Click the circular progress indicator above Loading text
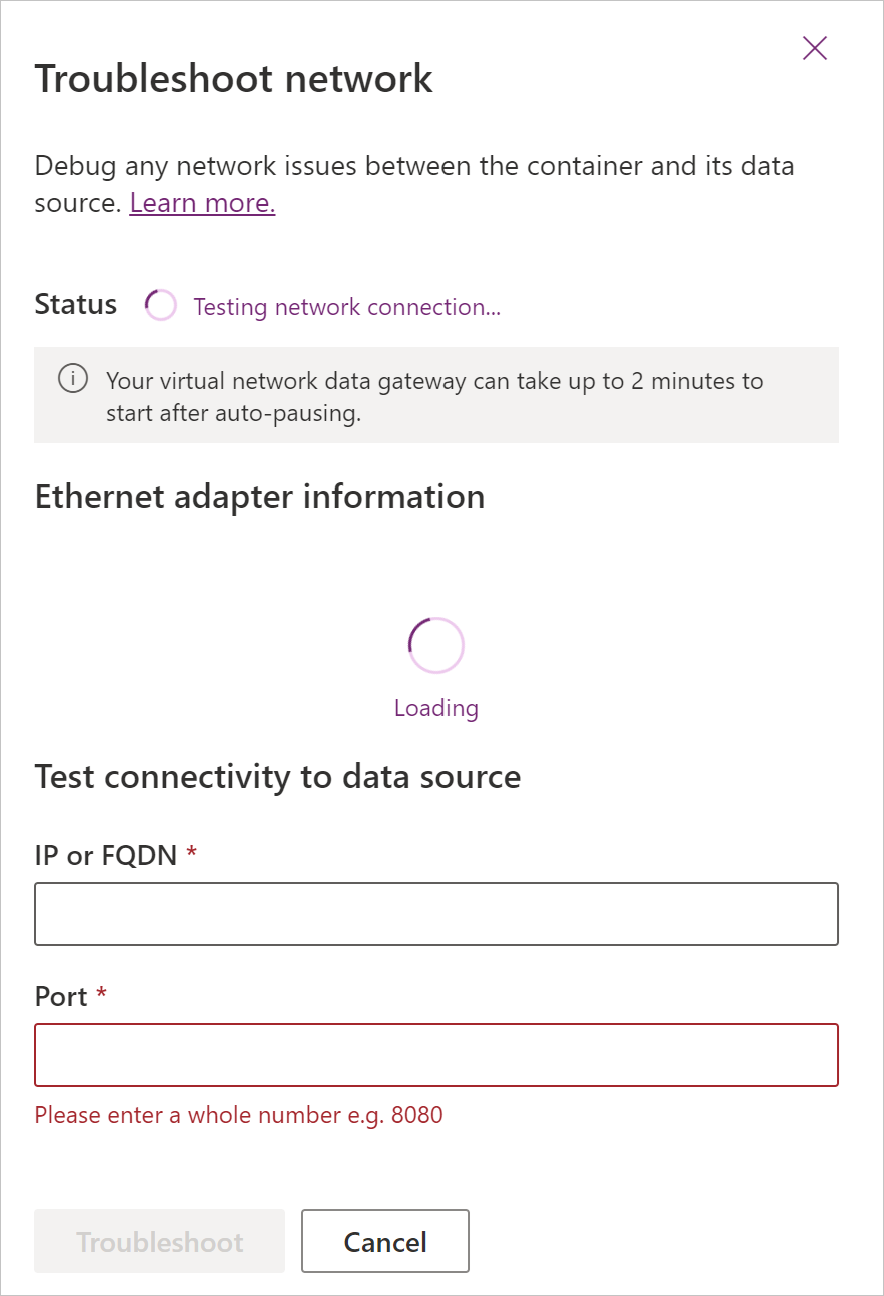 coord(435,644)
